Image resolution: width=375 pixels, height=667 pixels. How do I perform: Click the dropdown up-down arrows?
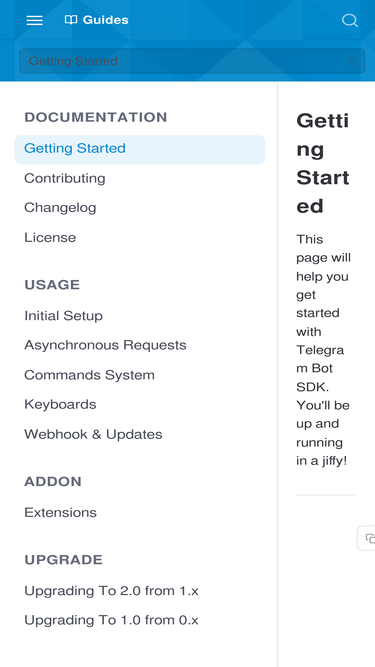[x=352, y=61]
